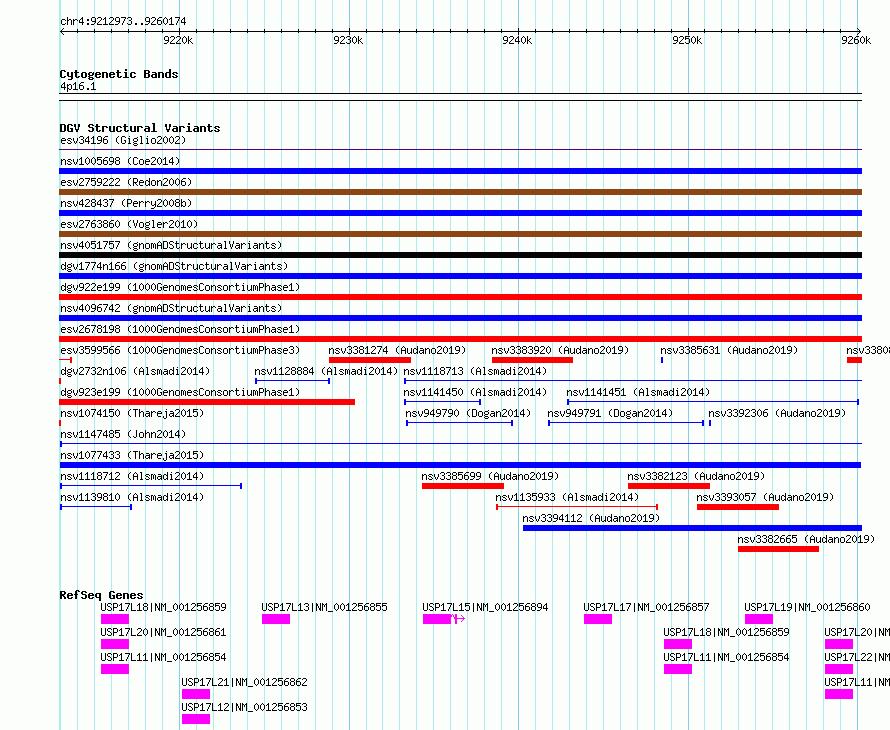The image size is (890, 730).
Task: Select red bar of nsv3381274 (Audano2019)
Action: point(370,360)
